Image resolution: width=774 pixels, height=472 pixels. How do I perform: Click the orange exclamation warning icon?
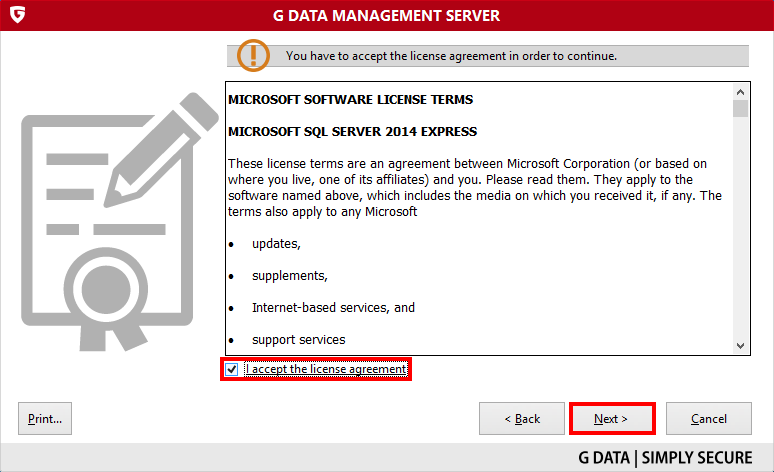click(x=253, y=55)
